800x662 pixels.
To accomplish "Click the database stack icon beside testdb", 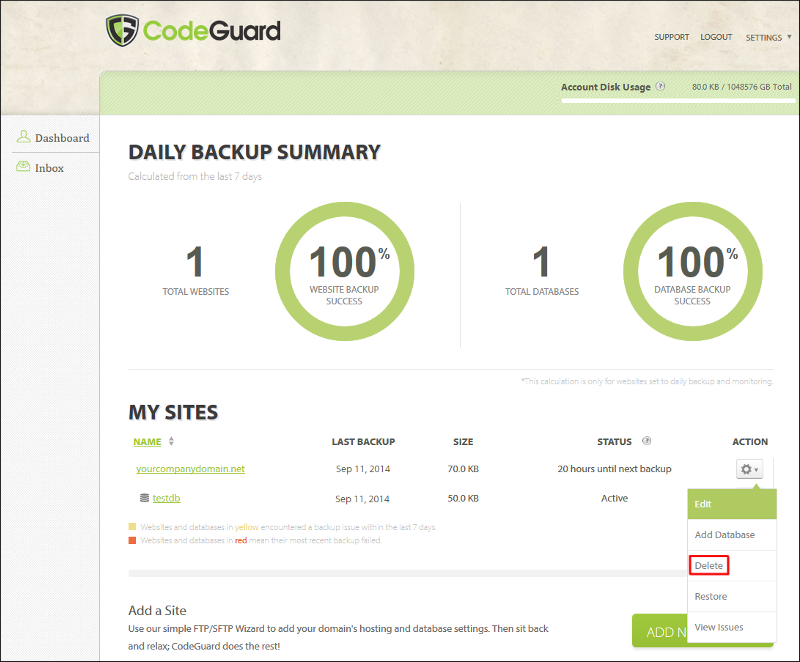I will click(x=144, y=498).
